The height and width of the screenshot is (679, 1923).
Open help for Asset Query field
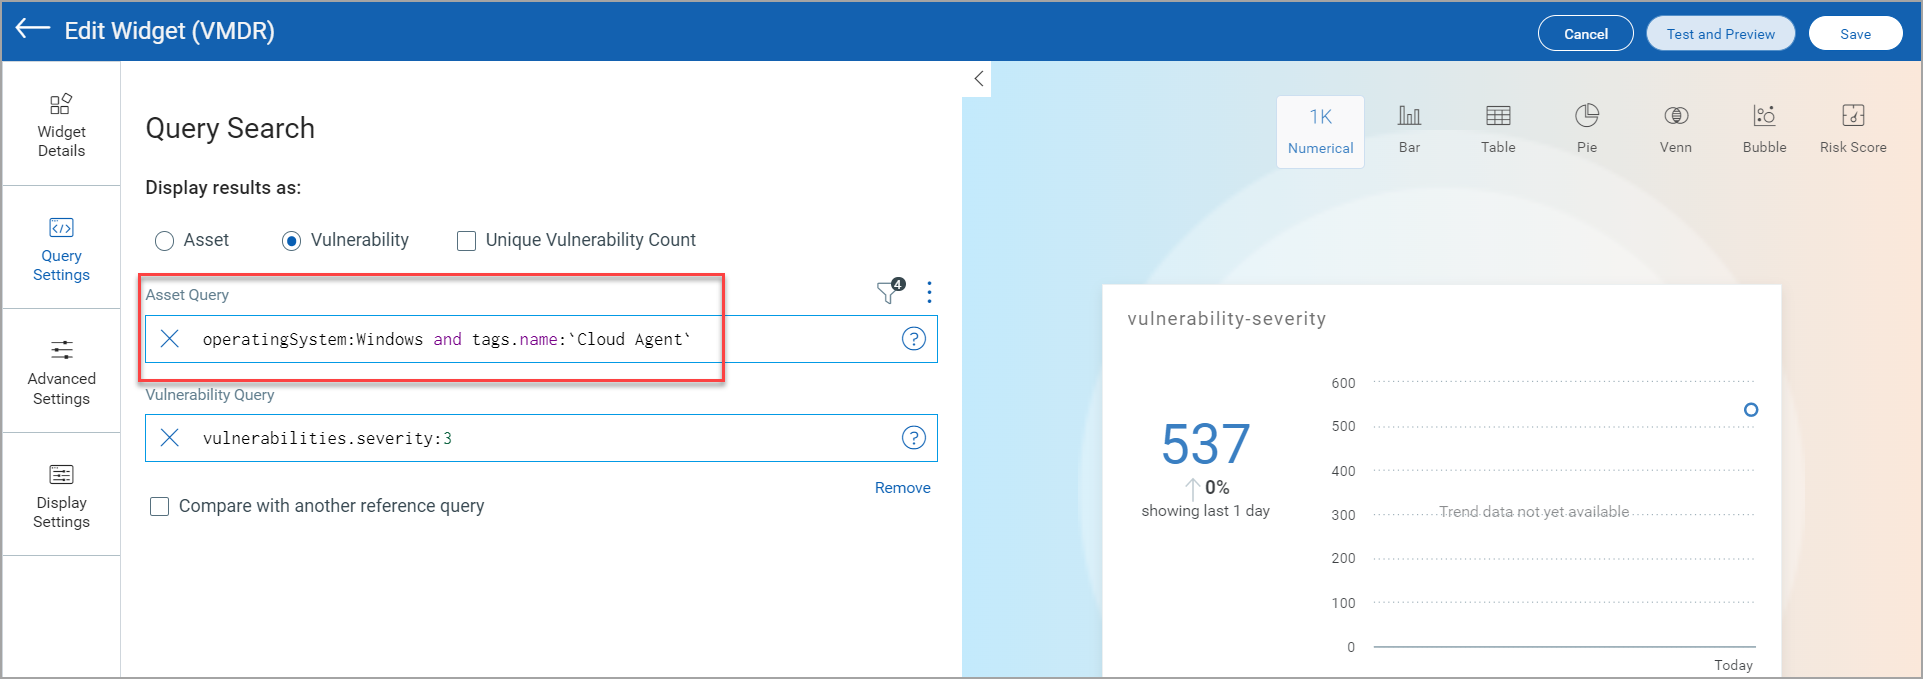pyautogui.click(x=914, y=339)
